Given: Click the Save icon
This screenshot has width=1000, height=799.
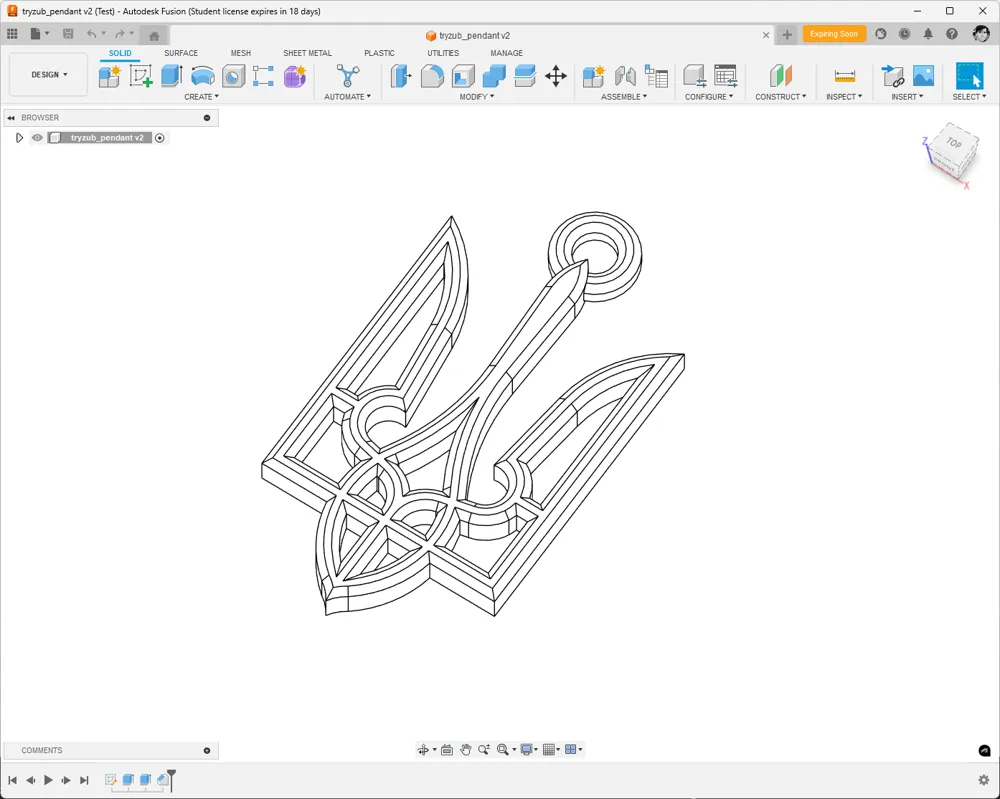Looking at the screenshot, I should tap(68, 34).
